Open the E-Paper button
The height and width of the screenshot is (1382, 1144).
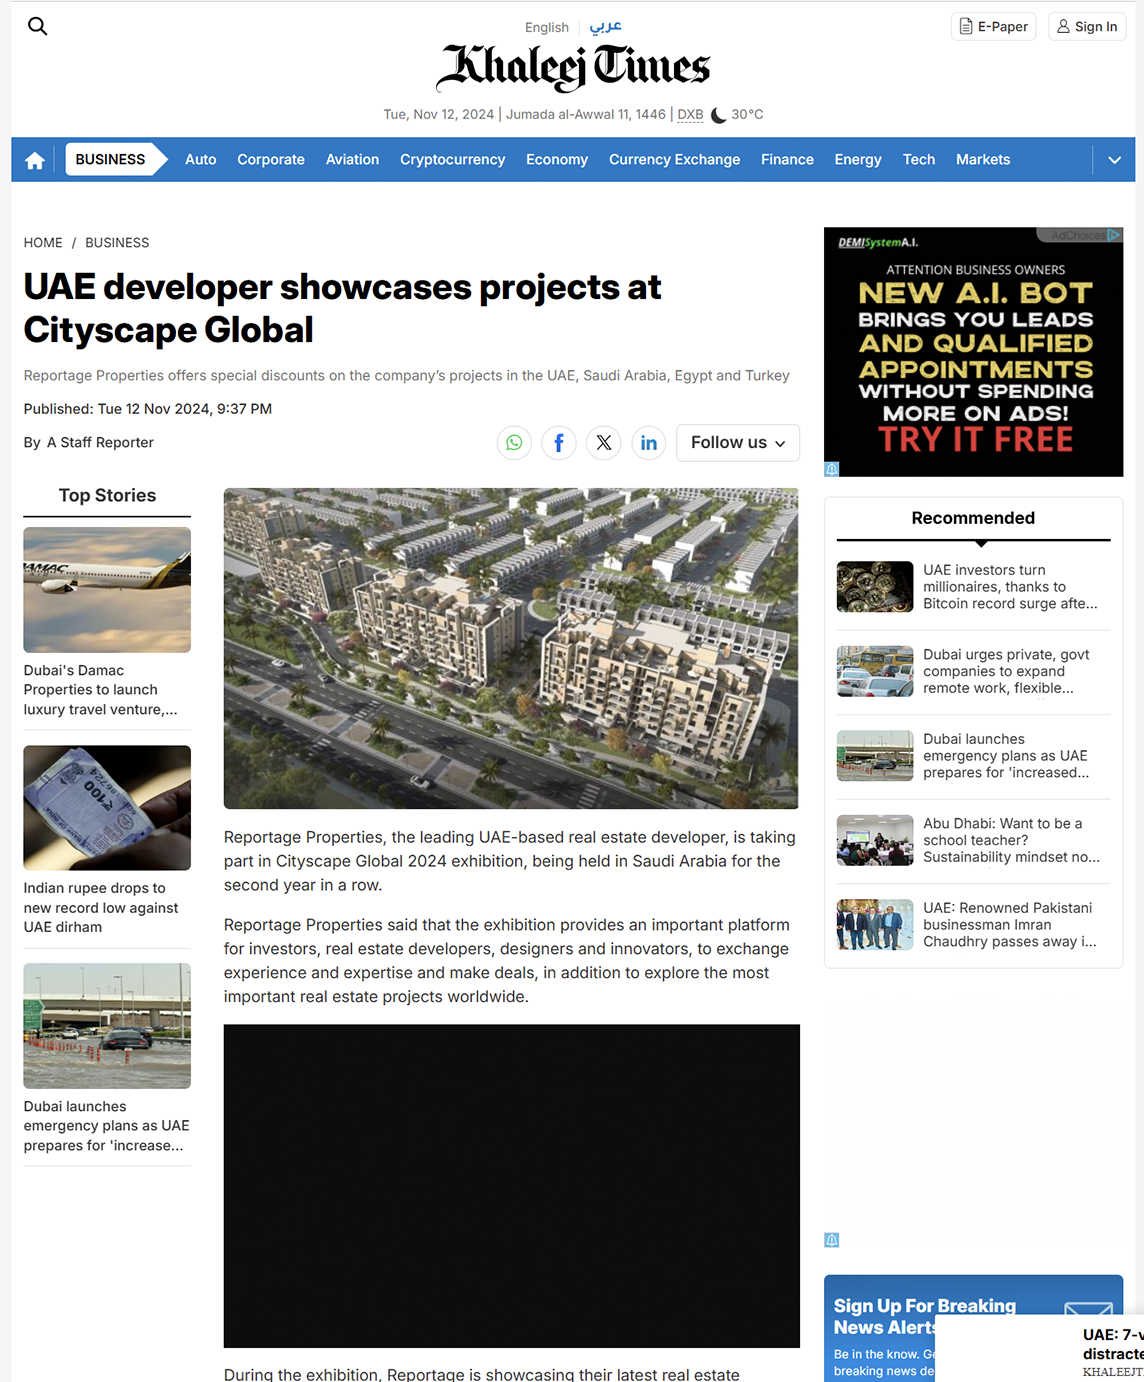[x=993, y=27]
